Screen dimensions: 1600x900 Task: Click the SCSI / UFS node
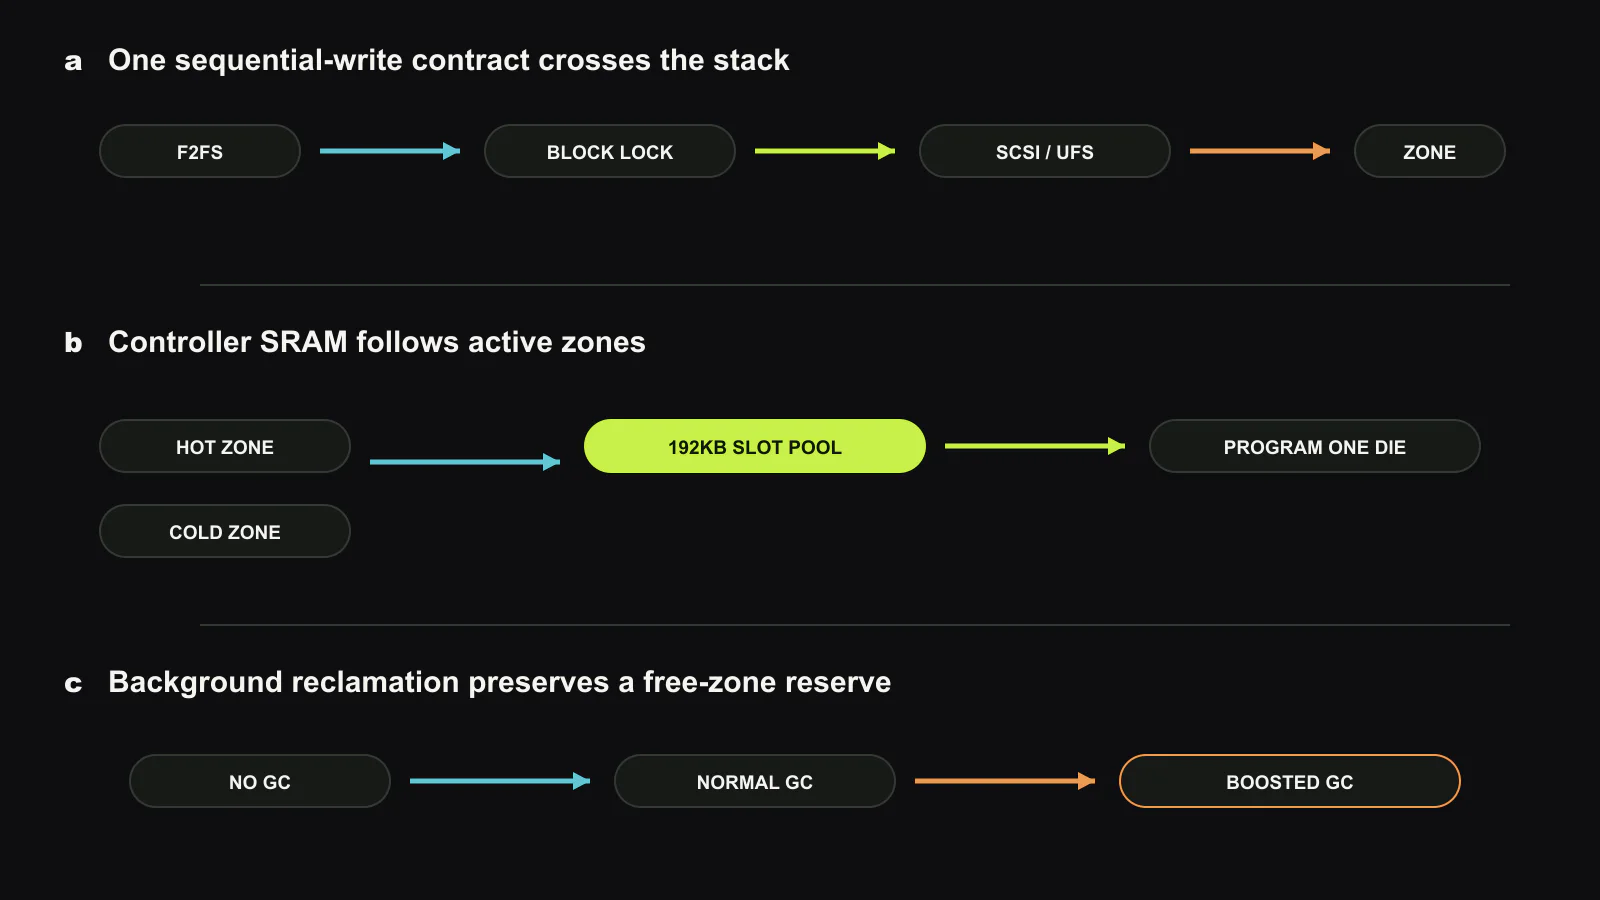(1045, 151)
